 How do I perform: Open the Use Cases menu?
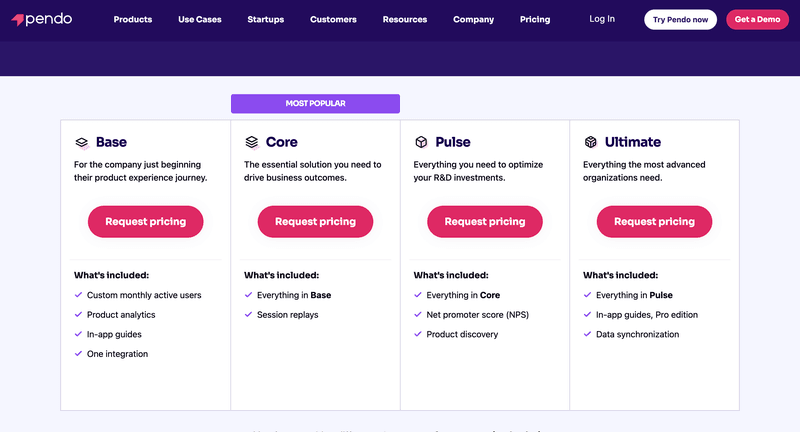coord(200,19)
